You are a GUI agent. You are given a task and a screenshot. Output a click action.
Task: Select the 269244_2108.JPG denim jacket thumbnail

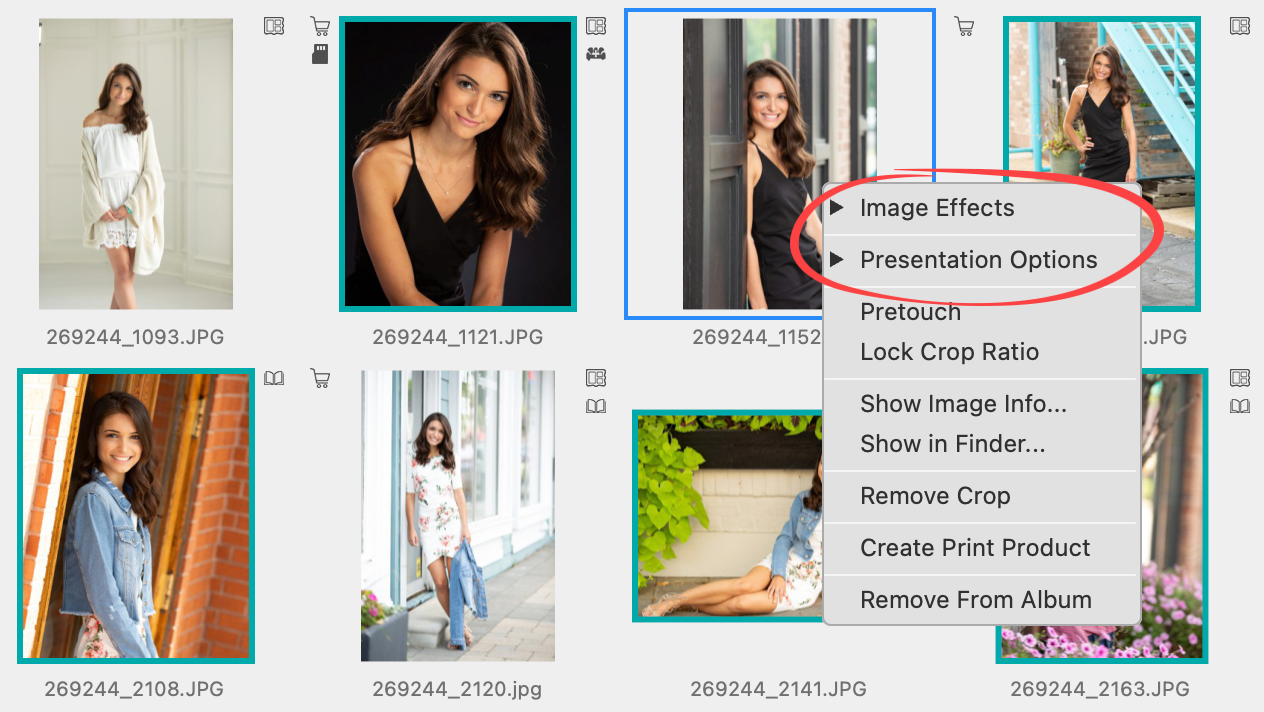(136, 516)
